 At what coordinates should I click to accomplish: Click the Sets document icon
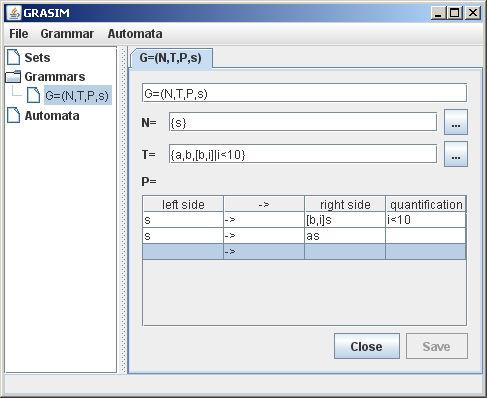(x=13, y=57)
